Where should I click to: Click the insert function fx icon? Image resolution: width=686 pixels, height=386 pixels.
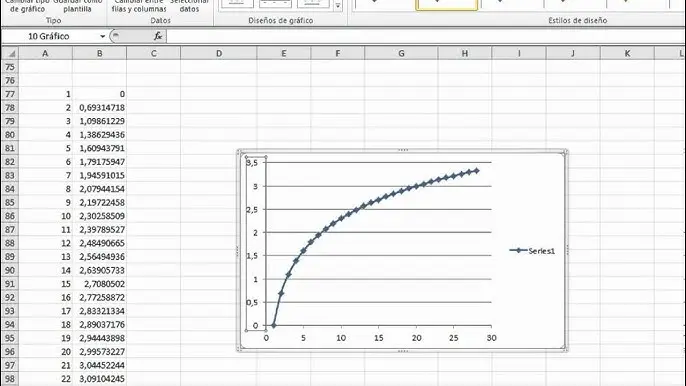coord(158,36)
